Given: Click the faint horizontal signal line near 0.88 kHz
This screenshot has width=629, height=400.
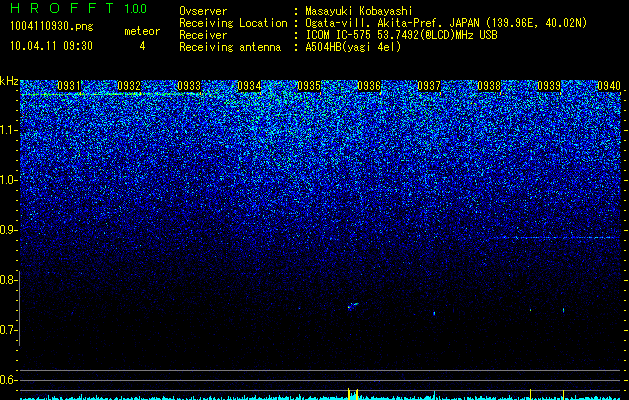Looking at the screenshot, I should (554, 238).
